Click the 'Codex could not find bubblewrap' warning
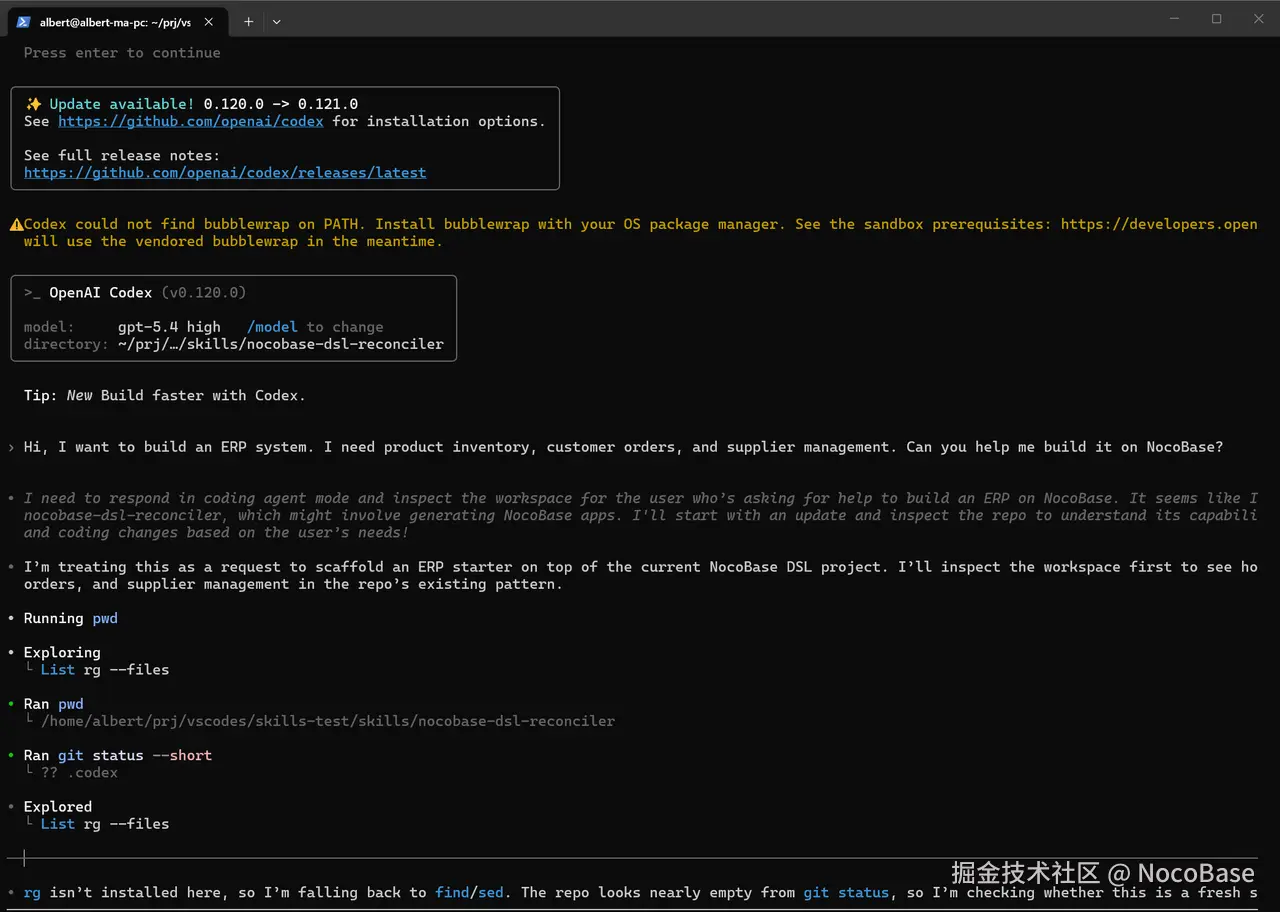The image size is (1280, 912). tap(640, 233)
